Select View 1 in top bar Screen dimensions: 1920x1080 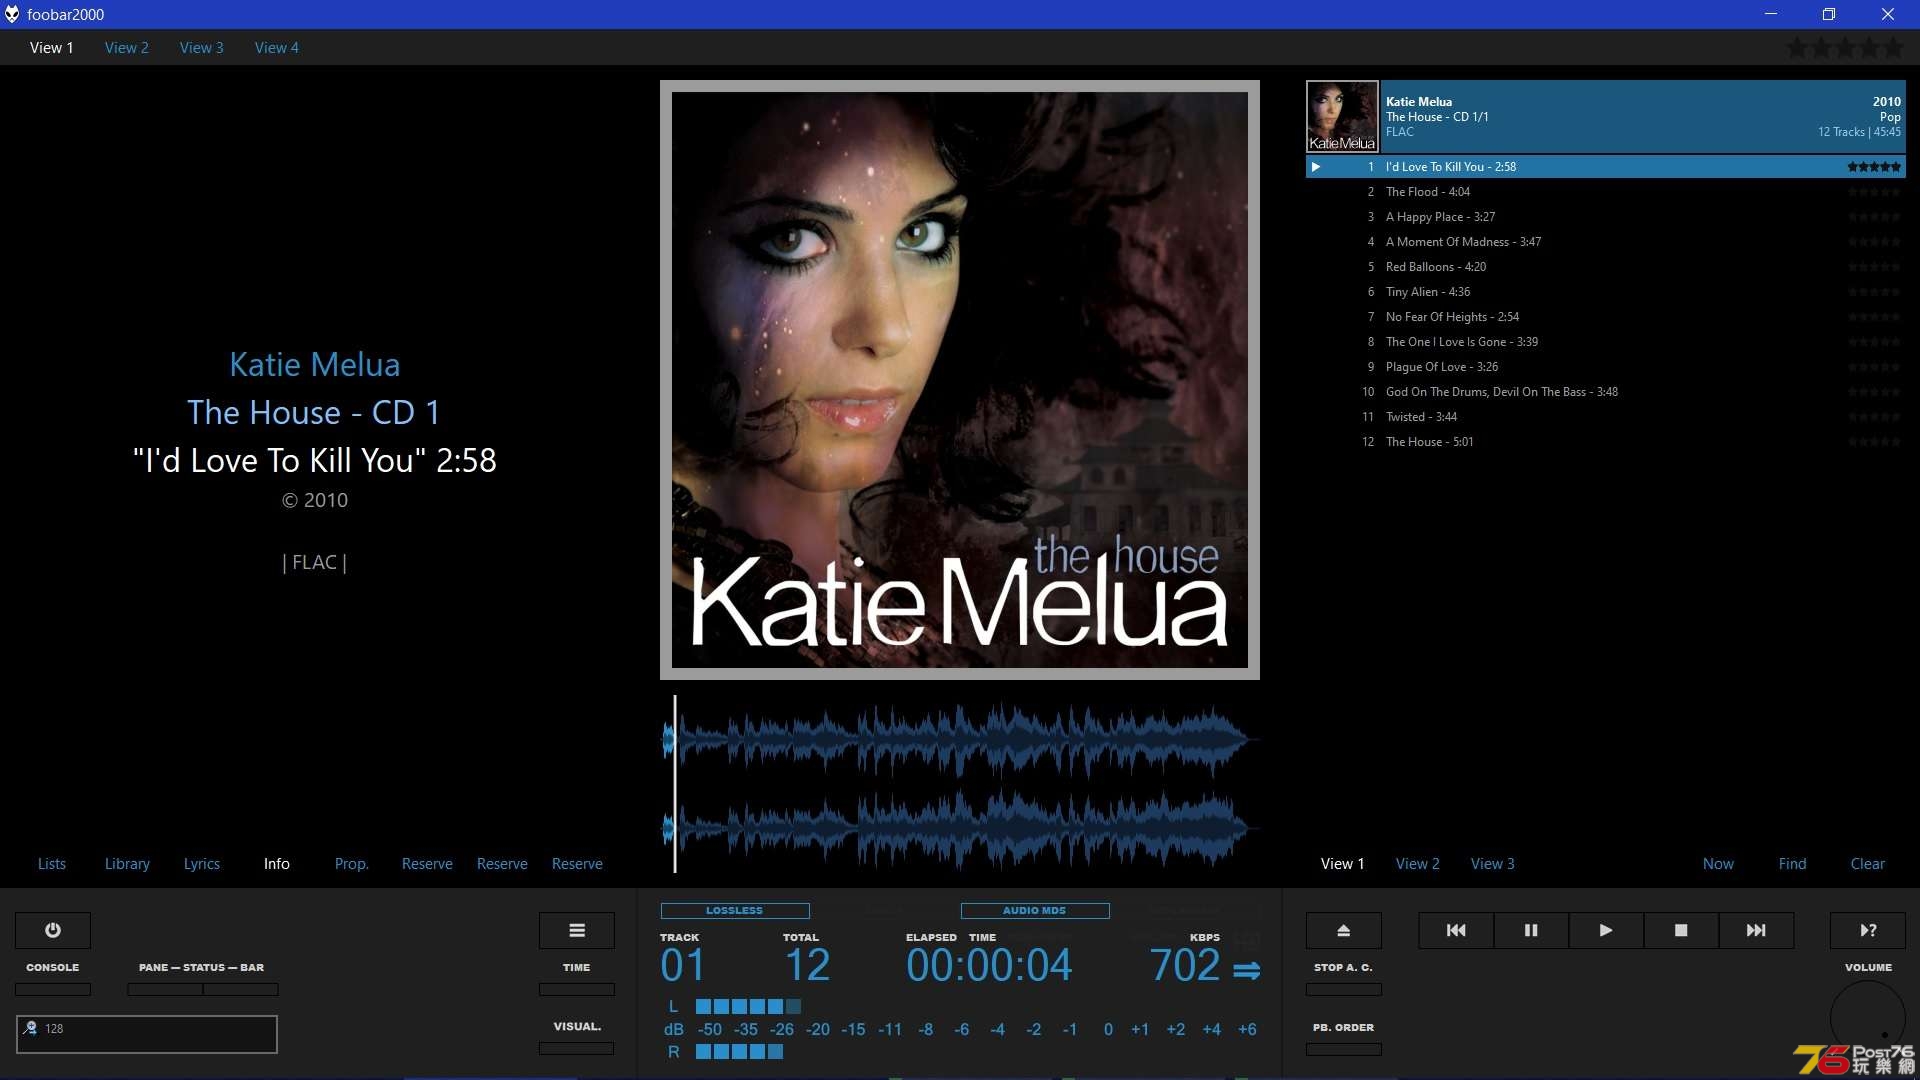tap(52, 47)
